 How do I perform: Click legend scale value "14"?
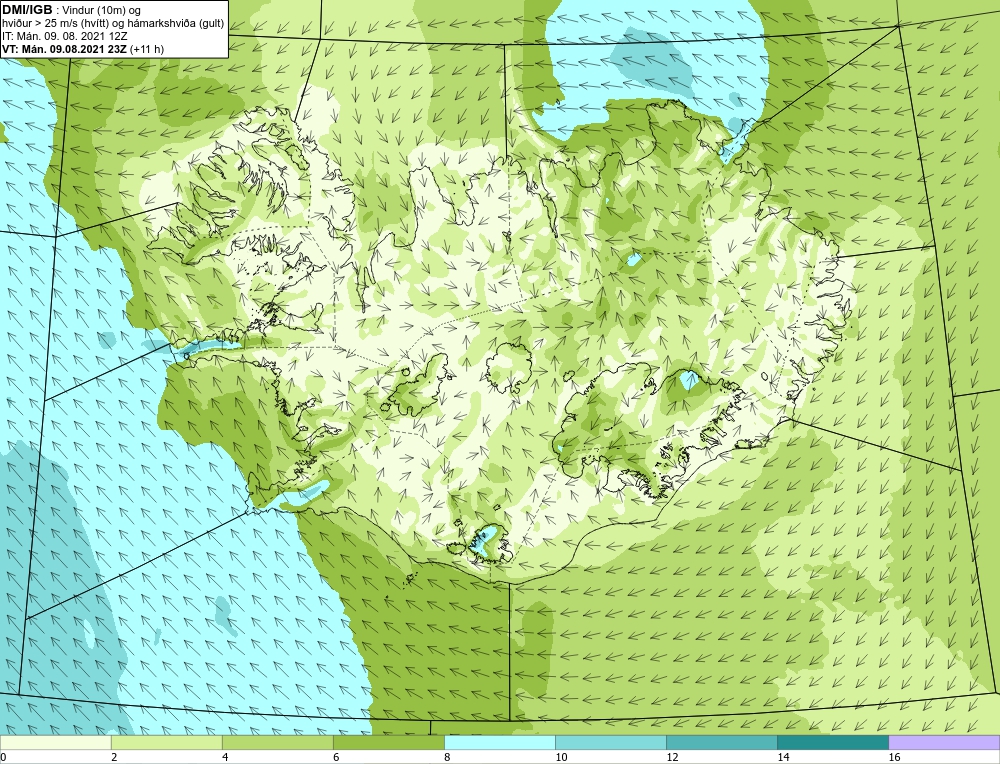(783, 757)
